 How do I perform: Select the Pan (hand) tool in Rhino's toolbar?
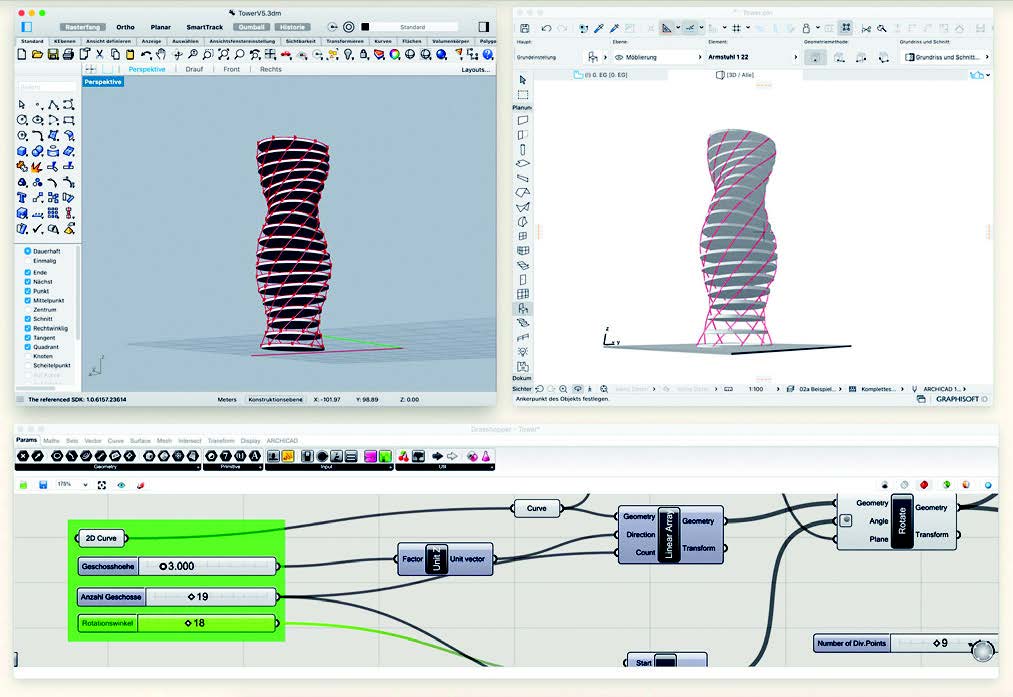[161, 55]
